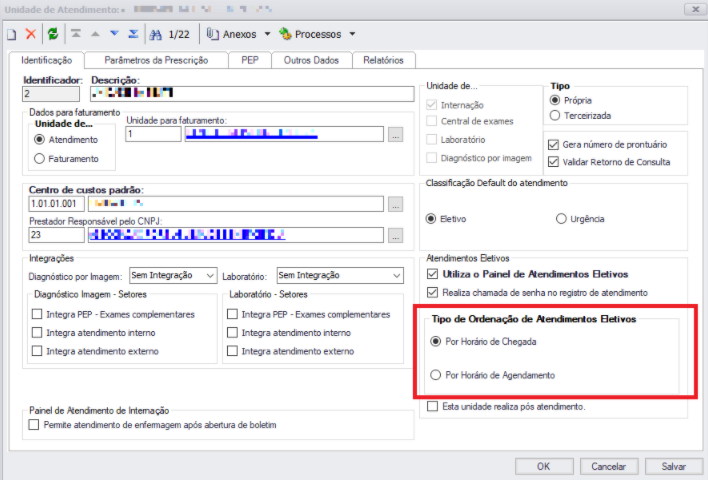Check Laboratório Integra atendimento externo

pos(233,351)
